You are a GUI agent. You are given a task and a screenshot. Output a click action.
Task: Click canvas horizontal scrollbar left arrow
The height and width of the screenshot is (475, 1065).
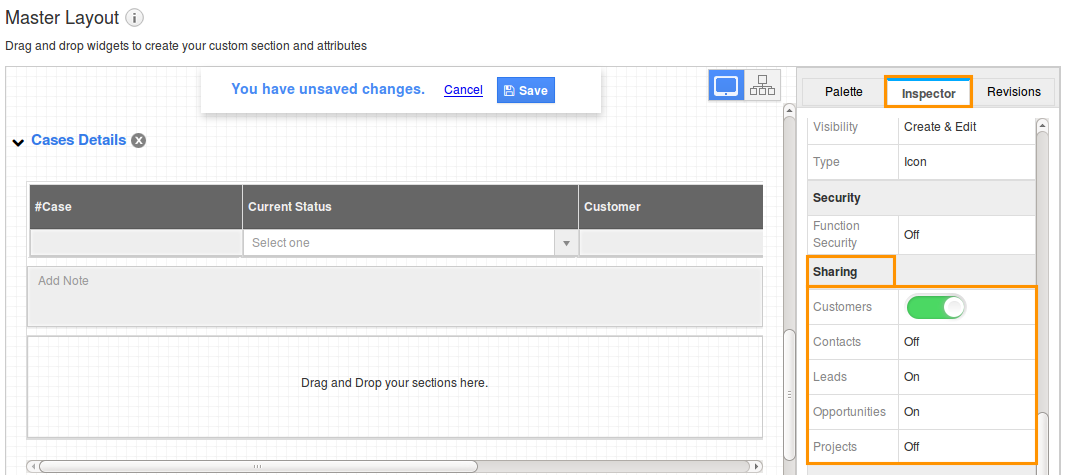click(33, 466)
